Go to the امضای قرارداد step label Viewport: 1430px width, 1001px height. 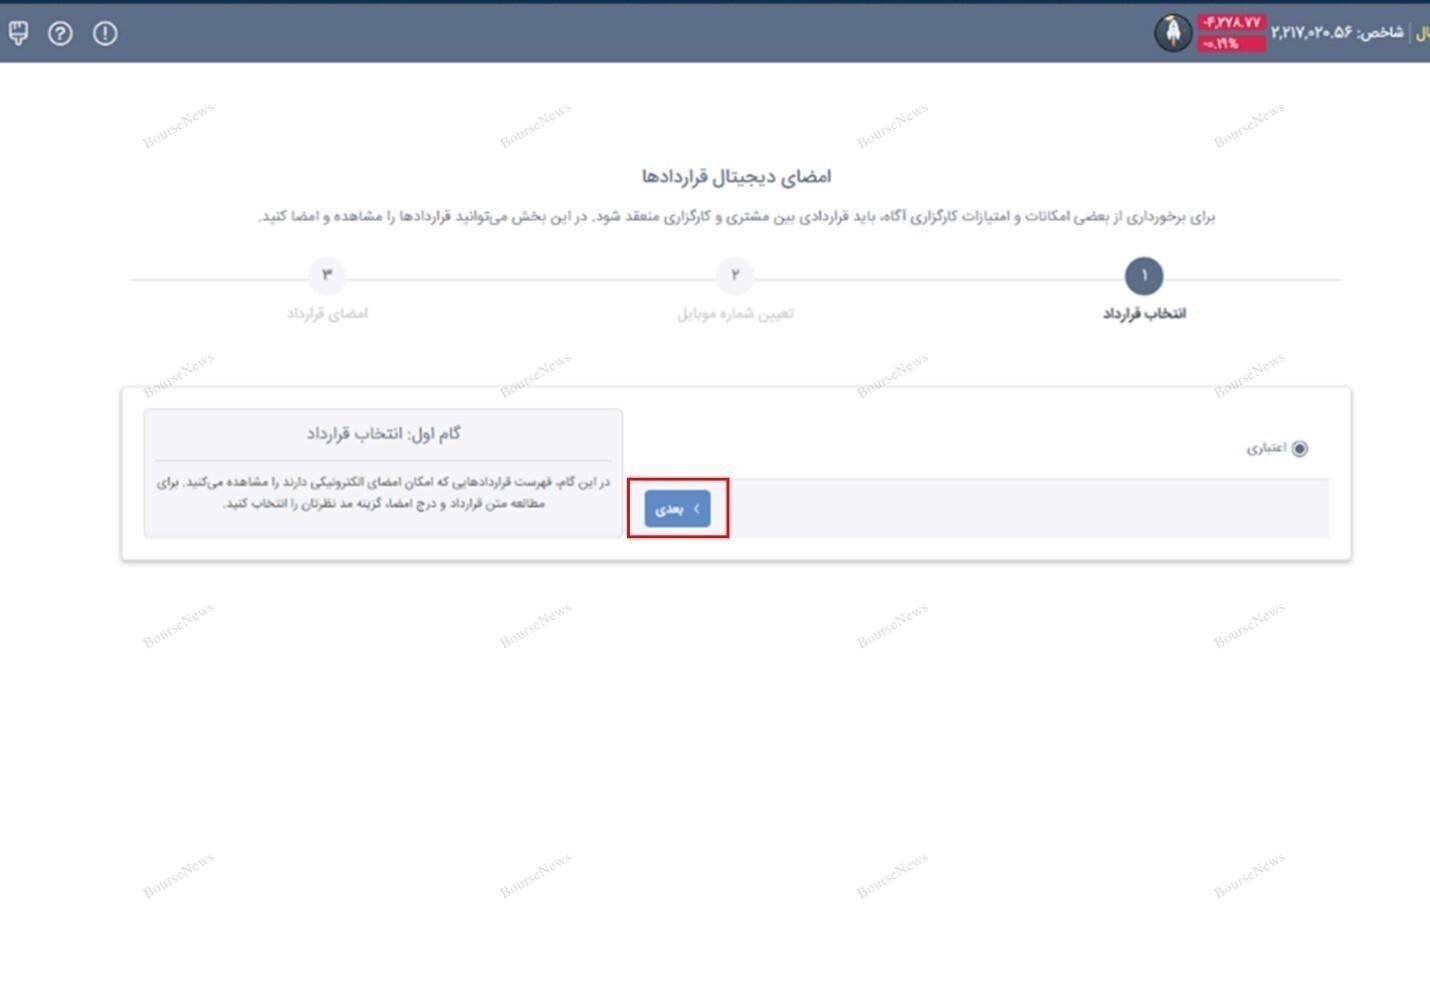[327, 314]
